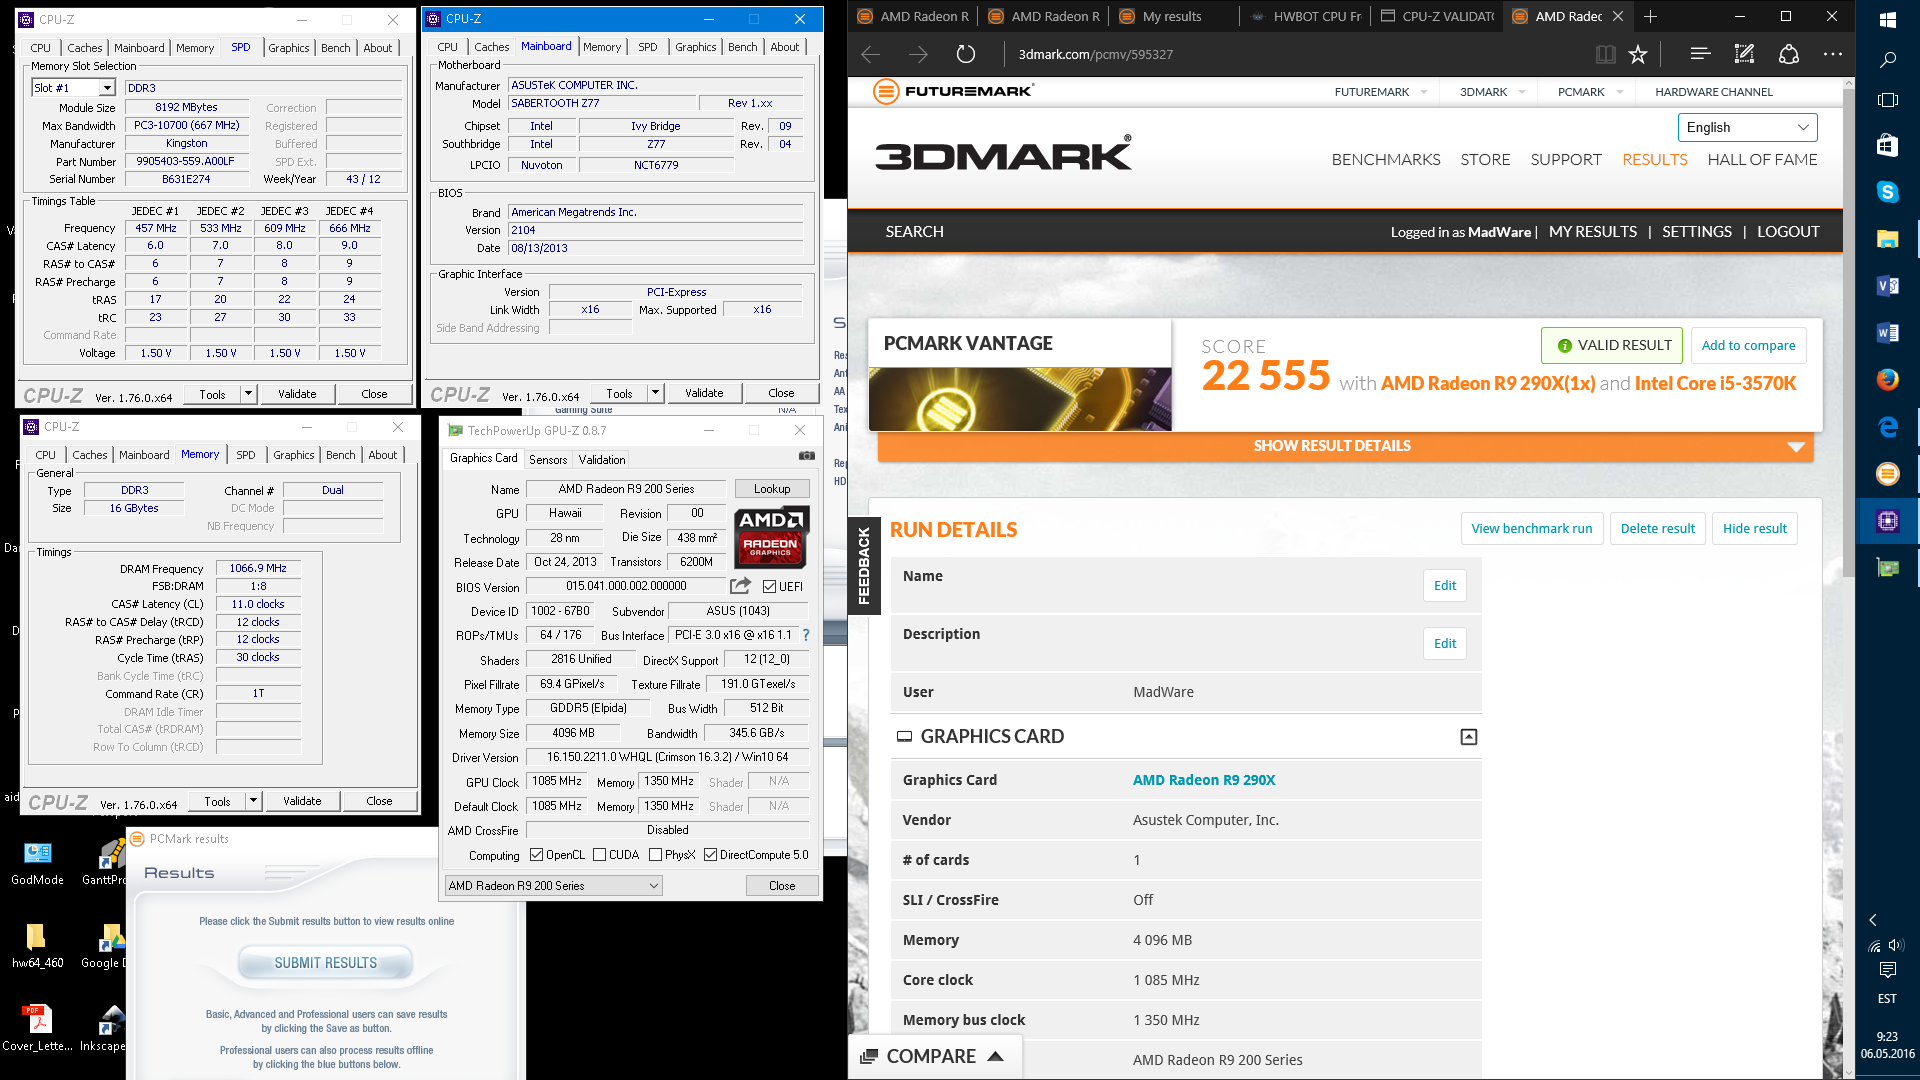
Task: Click the Bus Interface question mark
Action: coord(805,635)
